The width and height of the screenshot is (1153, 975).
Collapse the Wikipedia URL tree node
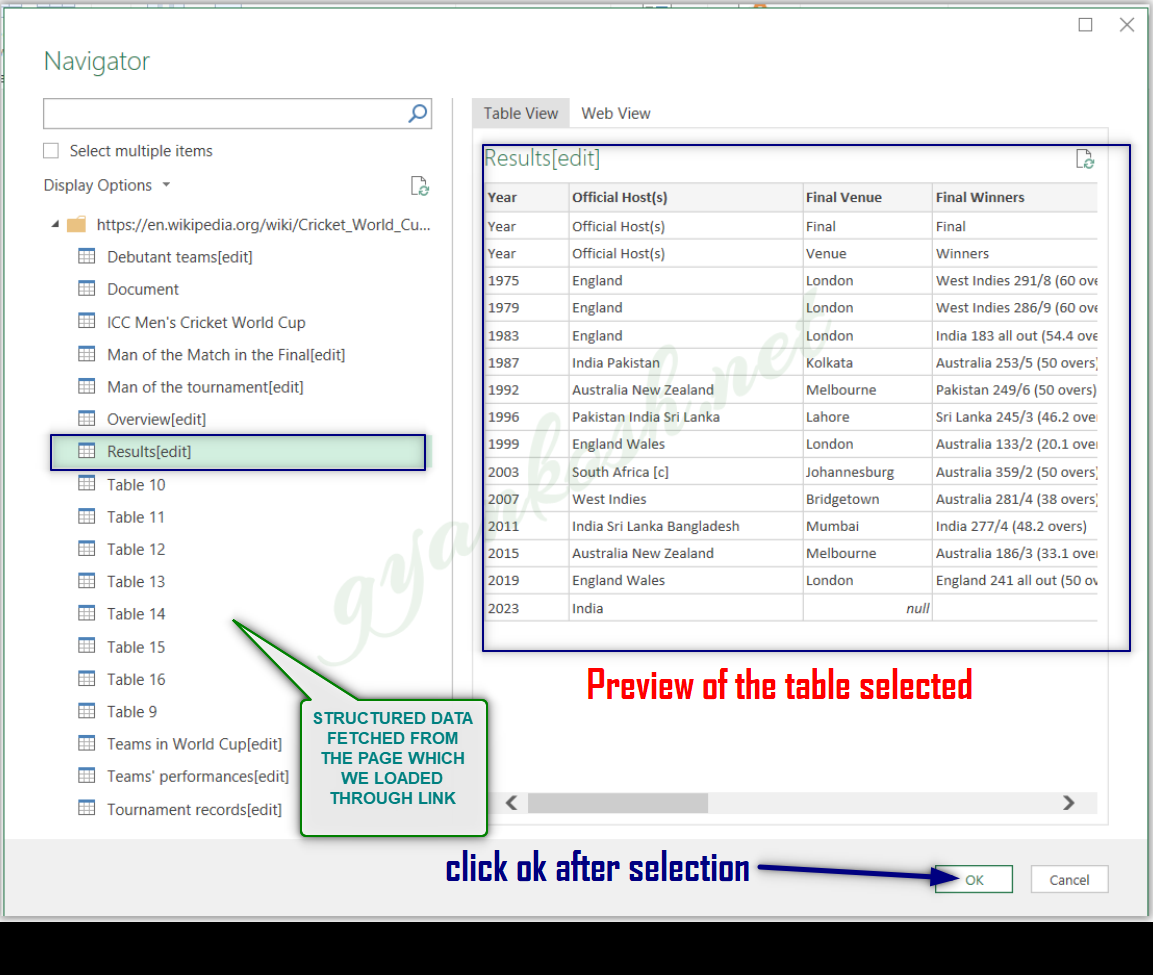click(x=54, y=224)
